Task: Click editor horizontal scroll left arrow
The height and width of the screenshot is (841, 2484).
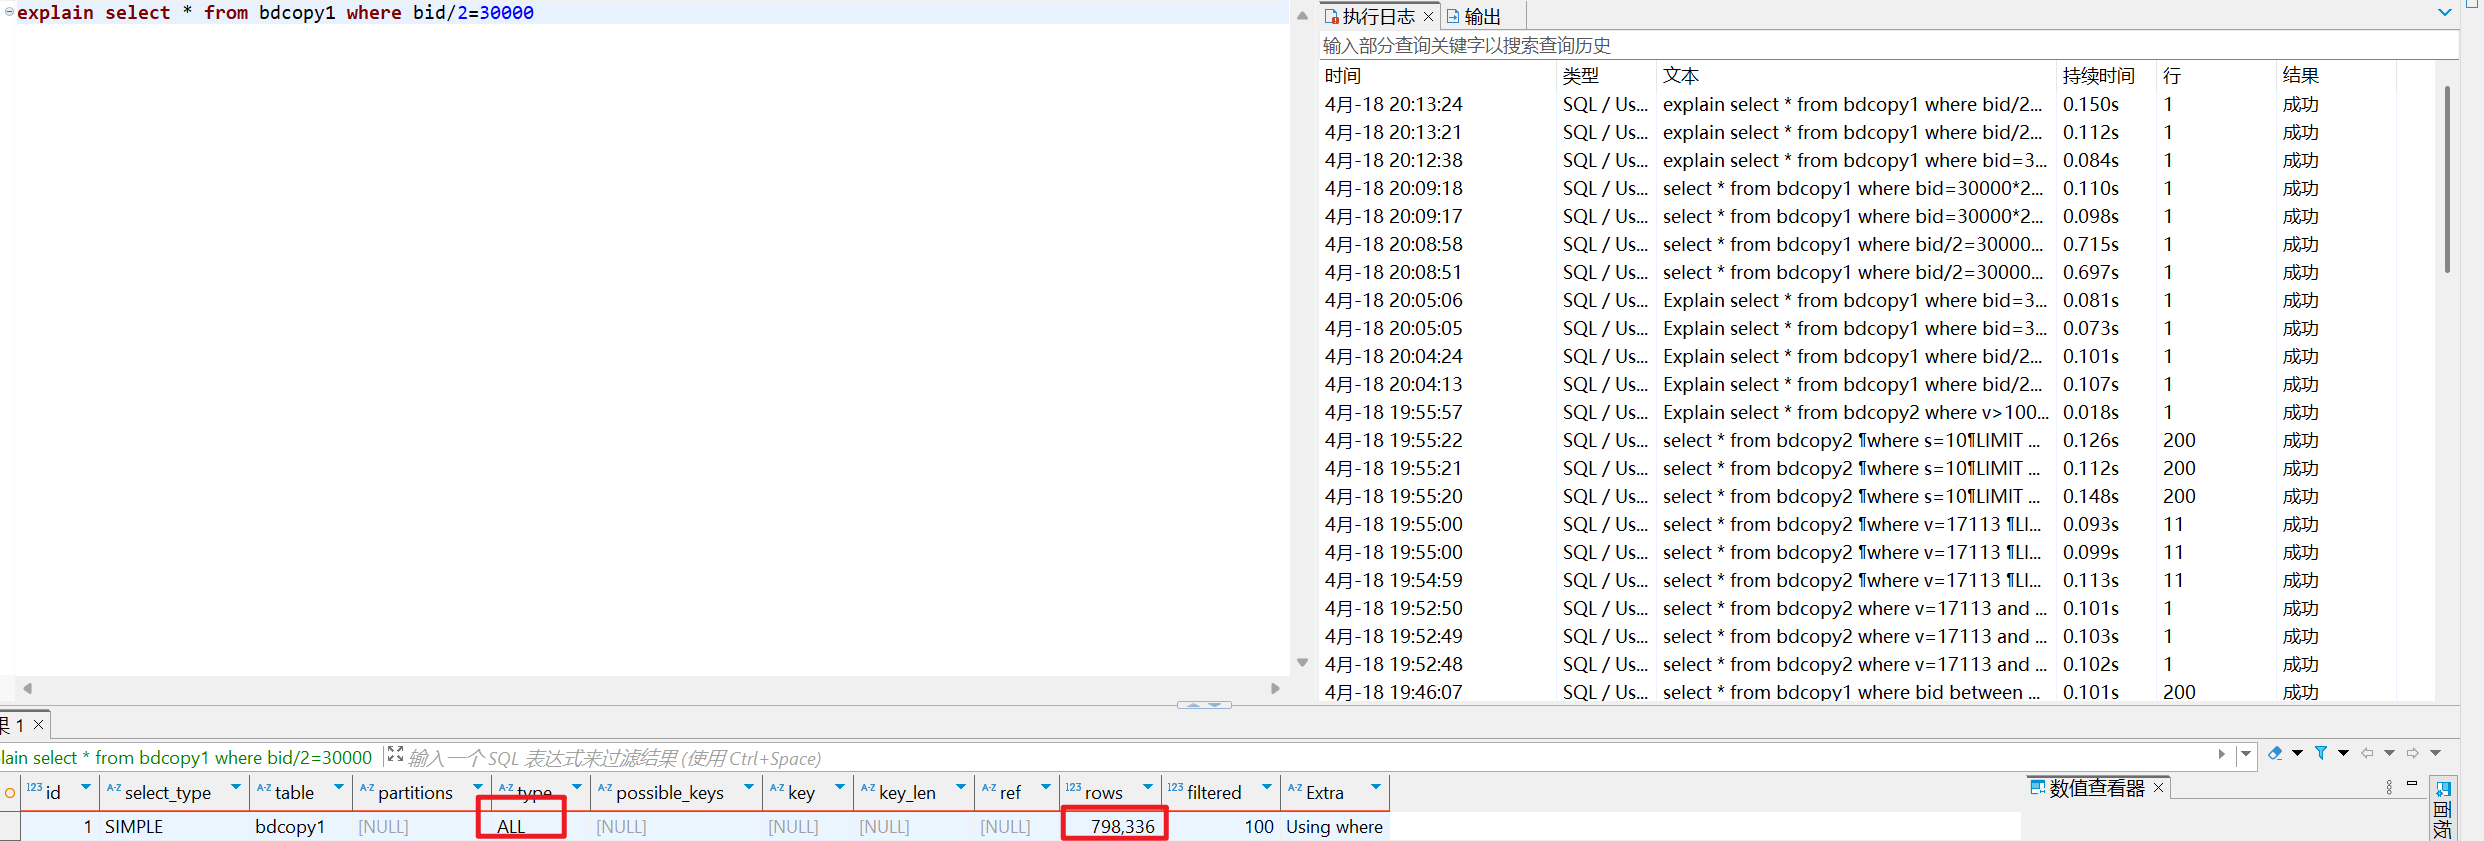Action: [27, 688]
